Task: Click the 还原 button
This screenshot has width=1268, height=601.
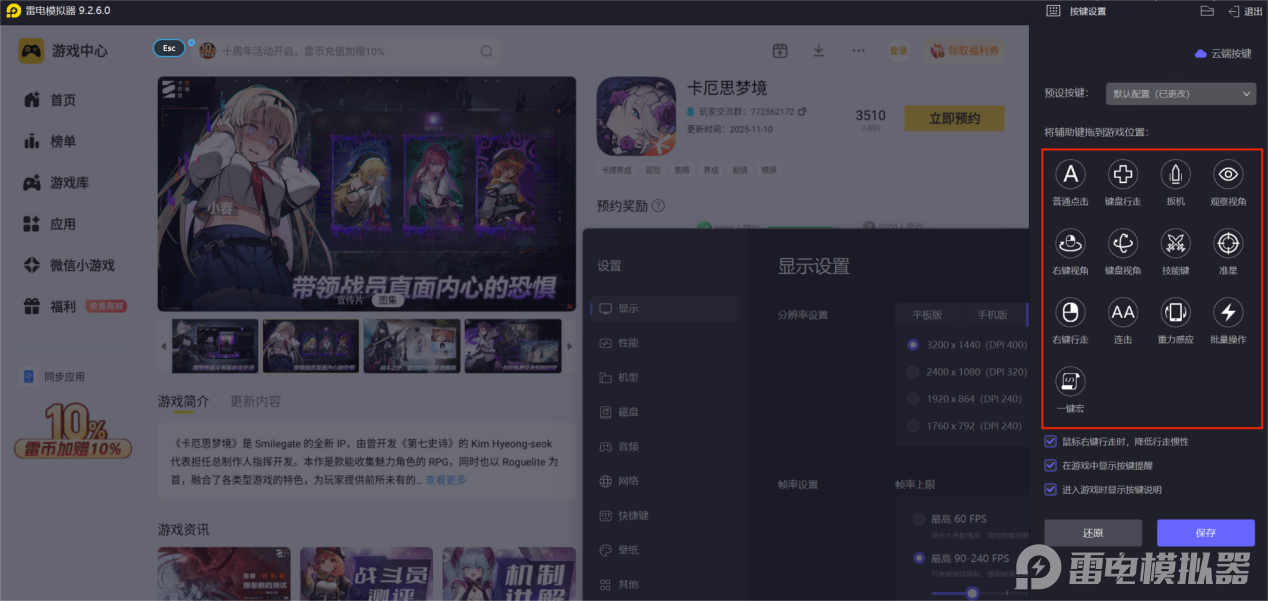Action: [x=1093, y=533]
